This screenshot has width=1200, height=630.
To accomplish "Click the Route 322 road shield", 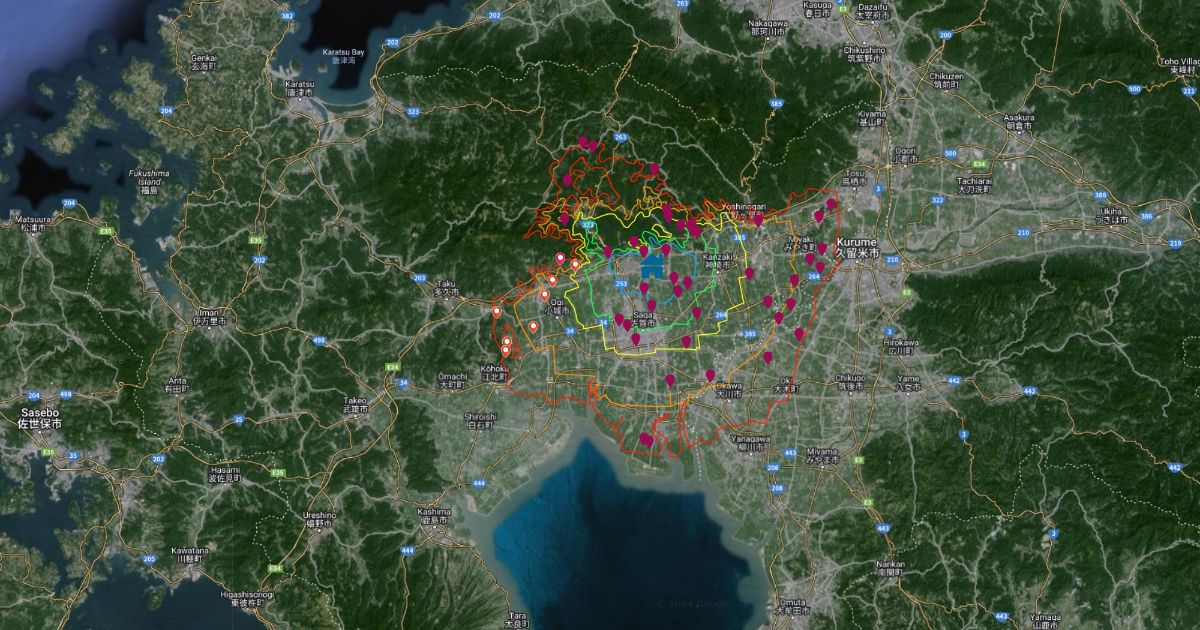I will pyautogui.click(x=937, y=200).
